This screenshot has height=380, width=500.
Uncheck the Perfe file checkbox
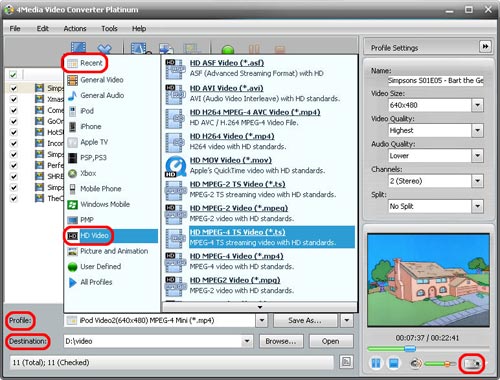(x=13, y=165)
